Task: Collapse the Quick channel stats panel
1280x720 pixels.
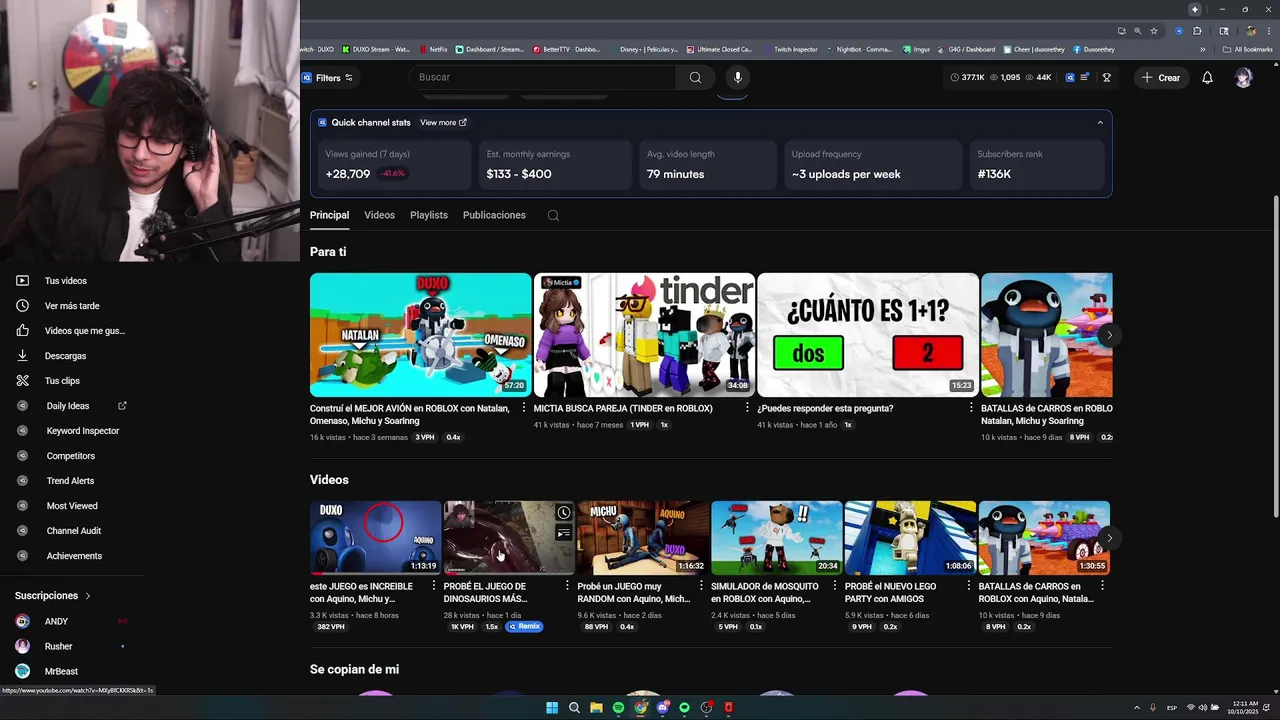Action: pyautogui.click(x=1100, y=123)
